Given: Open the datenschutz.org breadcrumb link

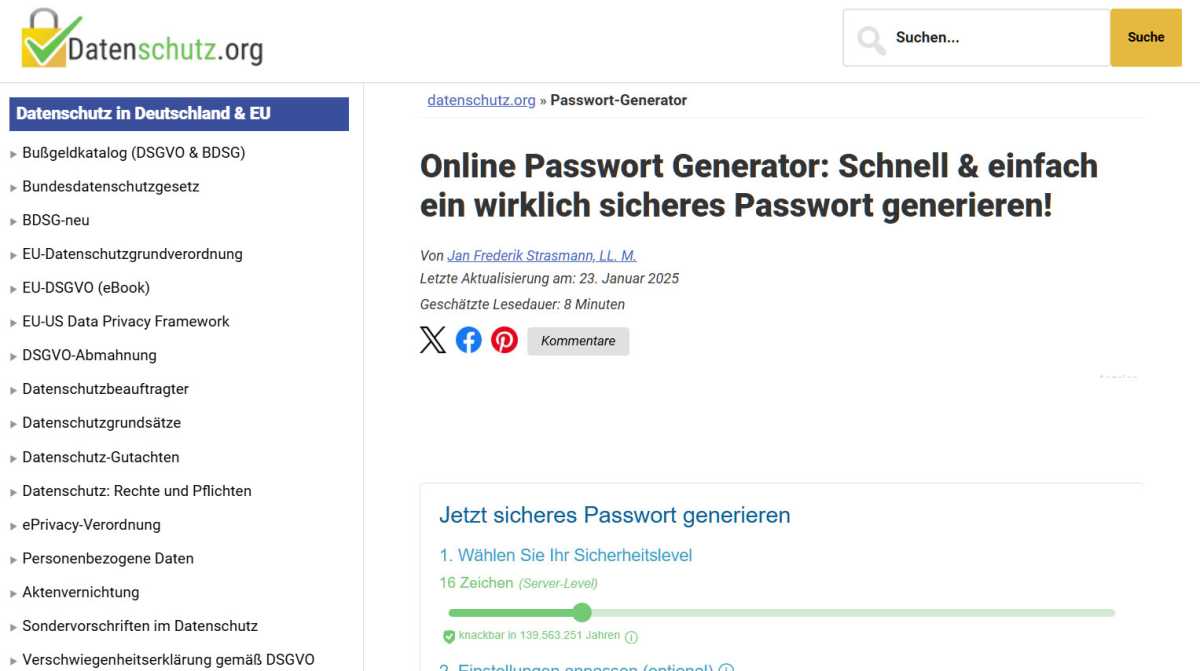Looking at the screenshot, I should (x=480, y=100).
